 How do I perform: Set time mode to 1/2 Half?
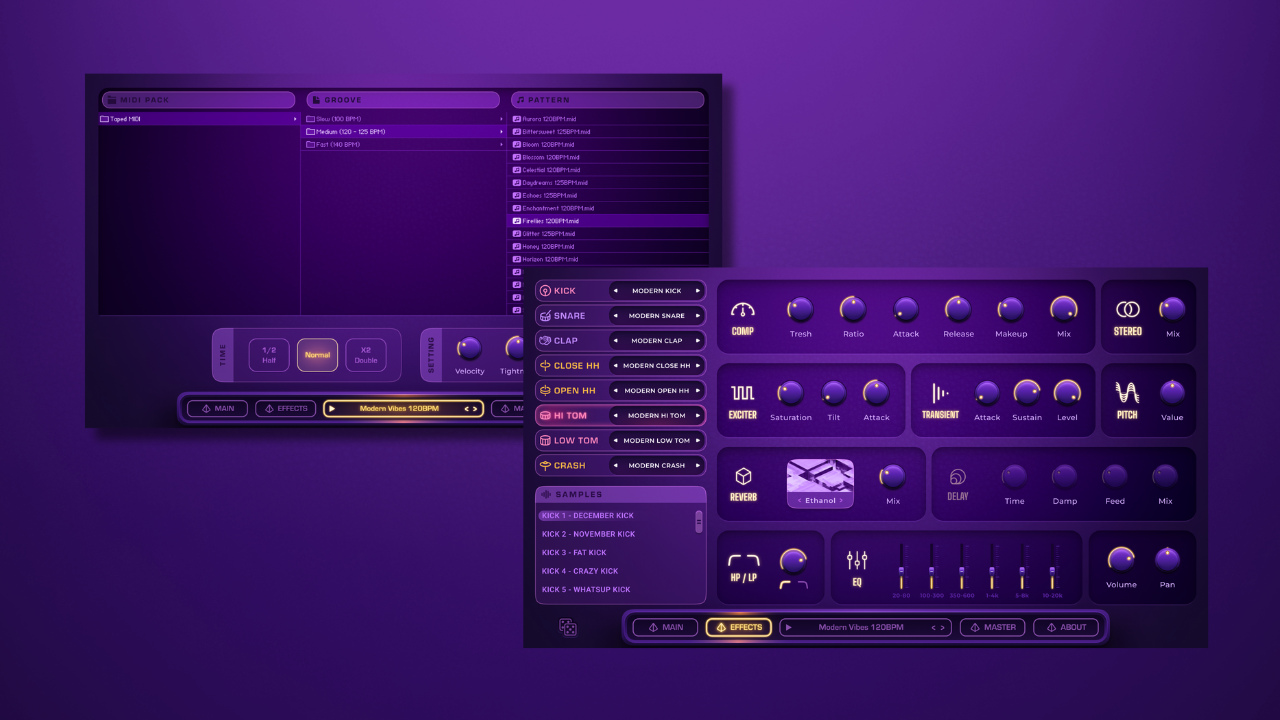pyautogui.click(x=269, y=354)
